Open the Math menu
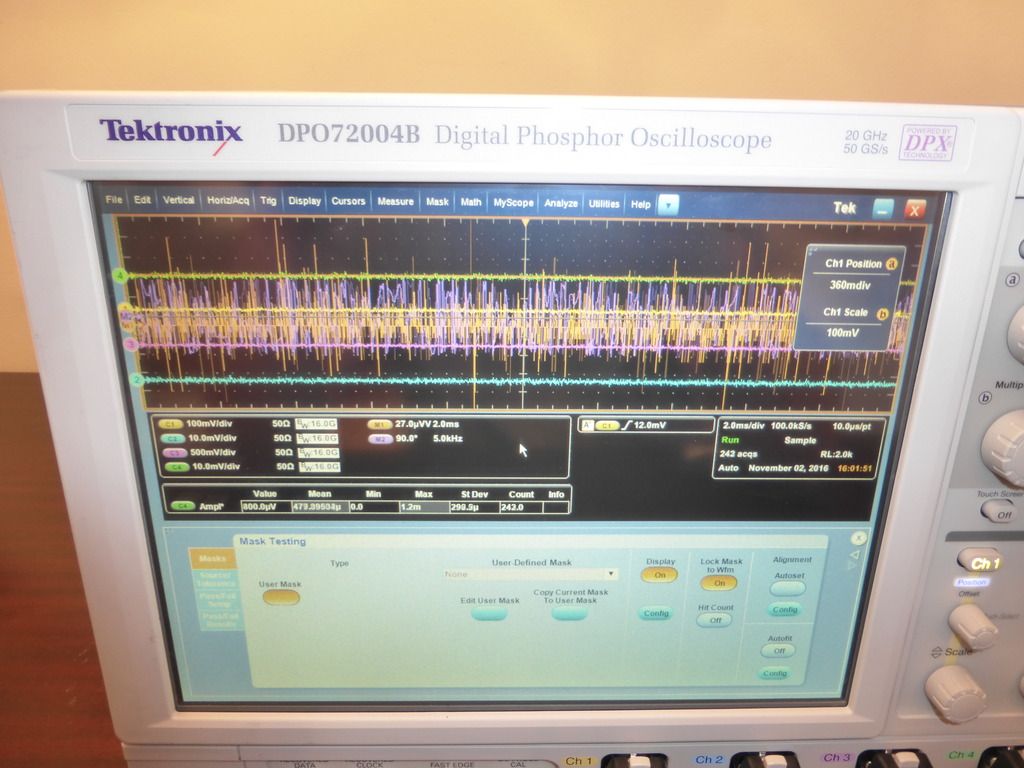 point(471,202)
